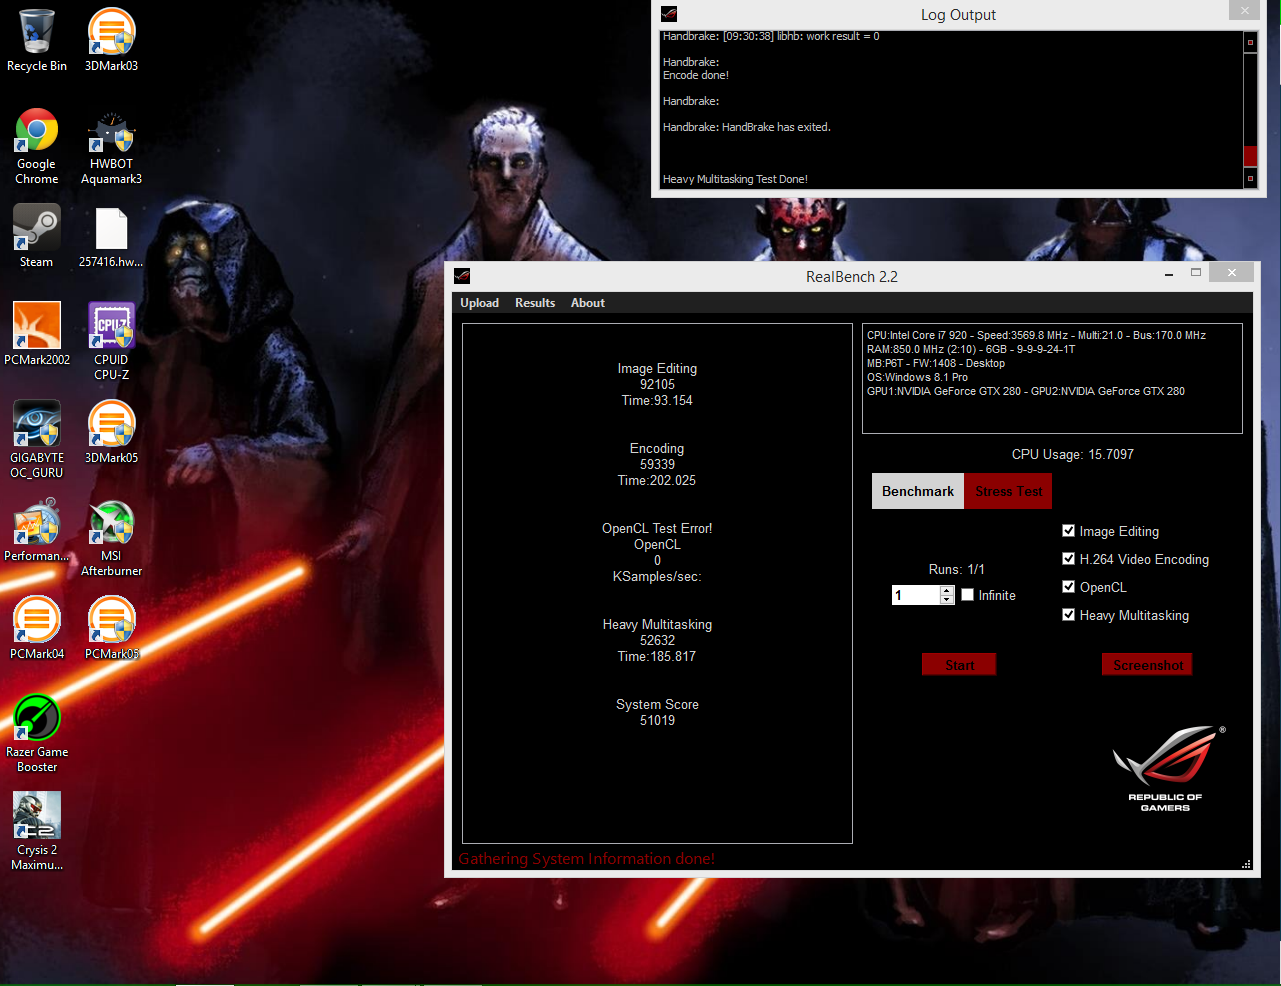Disable the OpenCL test checkbox
The width and height of the screenshot is (1281, 986).
click(x=1069, y=587)
